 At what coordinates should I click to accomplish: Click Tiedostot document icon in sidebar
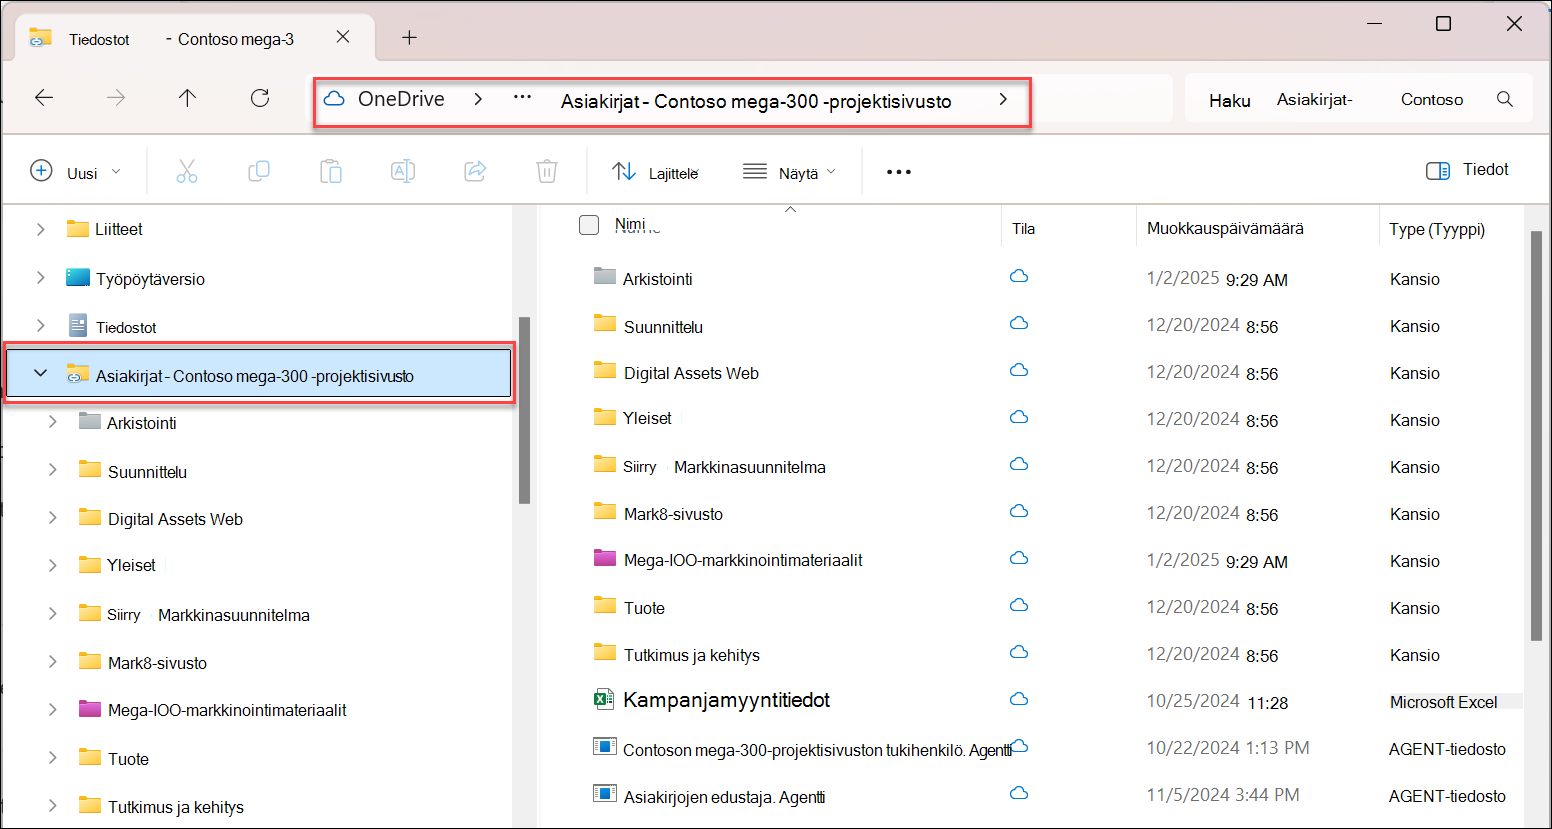(78, 325)
